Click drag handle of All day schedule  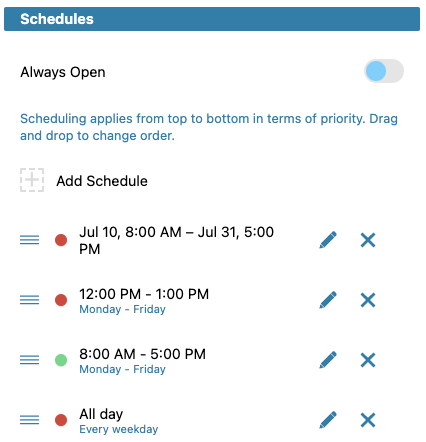[x=29, y=420]
